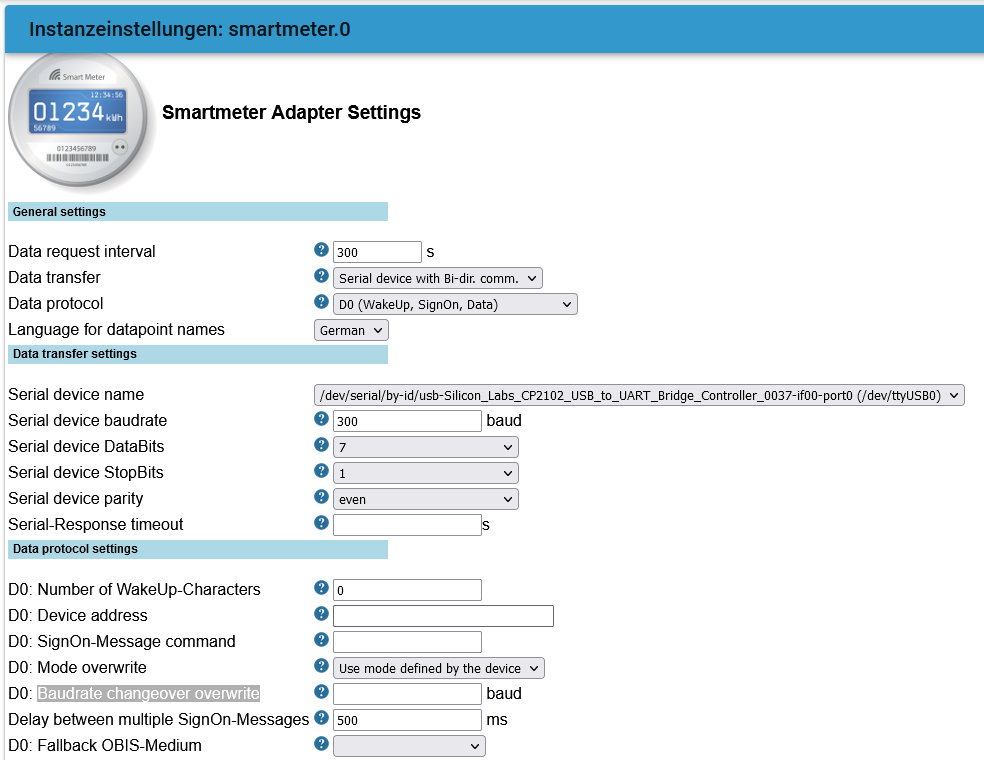Open the D0 Mode overwrite dropdown
The image size is (984, 760).
tap(439, 668)
